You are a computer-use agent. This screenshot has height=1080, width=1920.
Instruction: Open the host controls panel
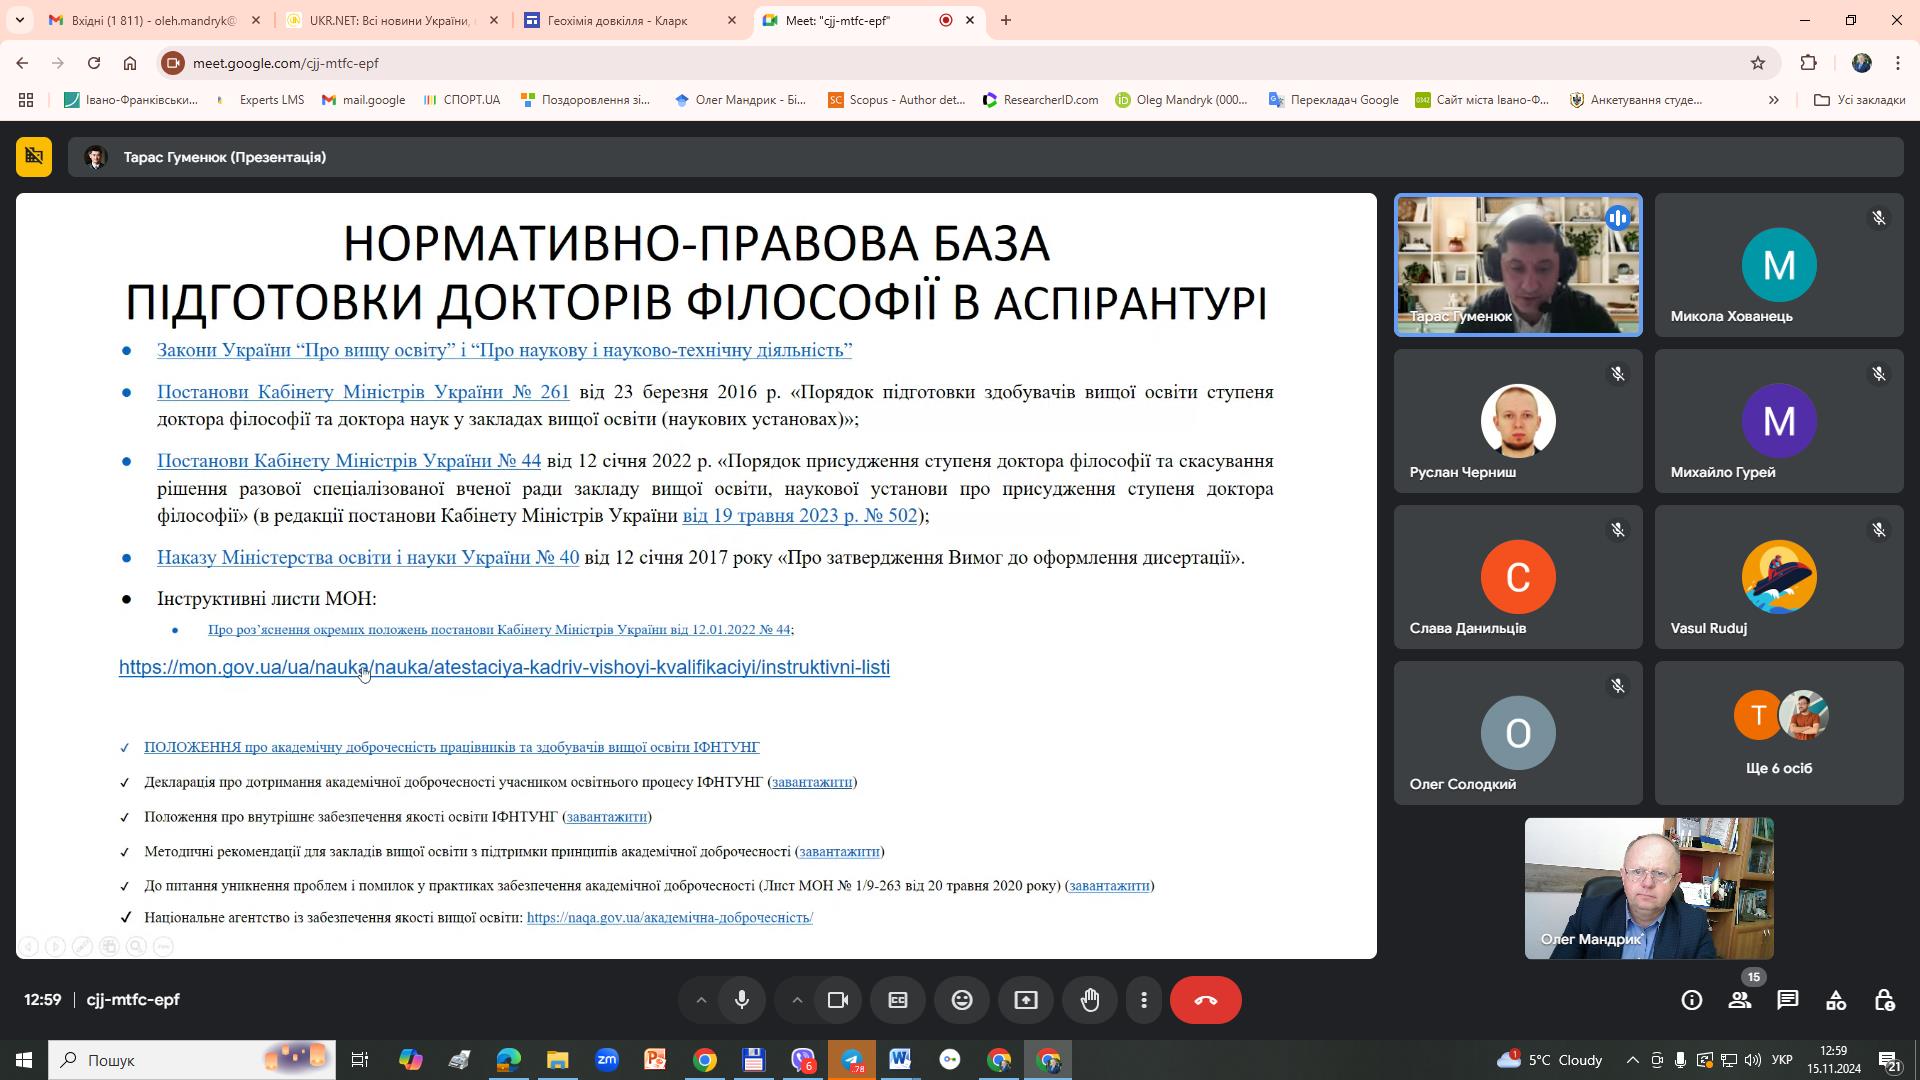point(1885,999)
